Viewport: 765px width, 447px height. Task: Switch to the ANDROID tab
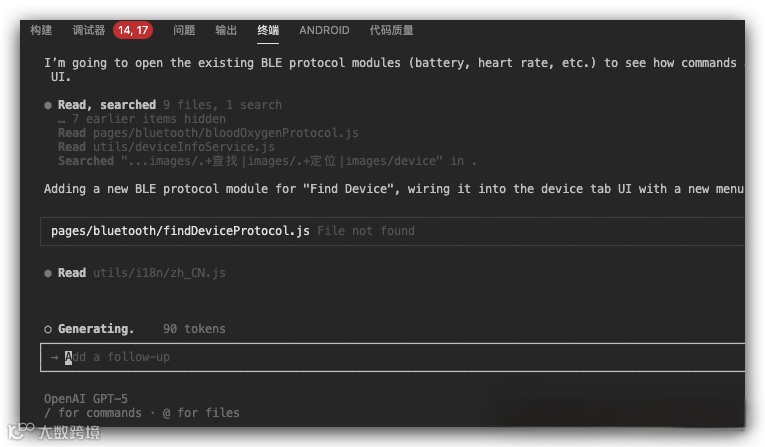point(324,30)
